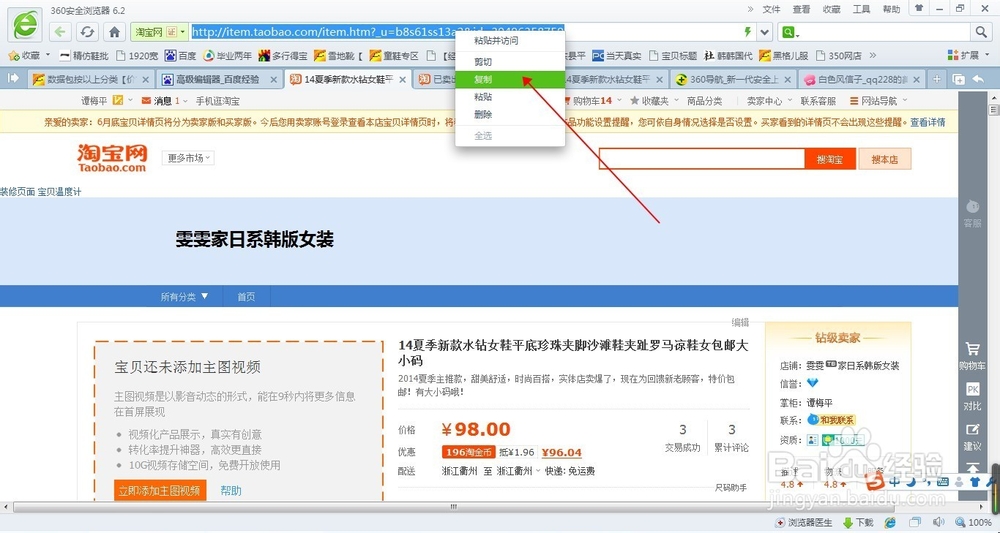Expand 所有分类 in the shop nav
The image size is (1000, 533).
coord(185,296)
